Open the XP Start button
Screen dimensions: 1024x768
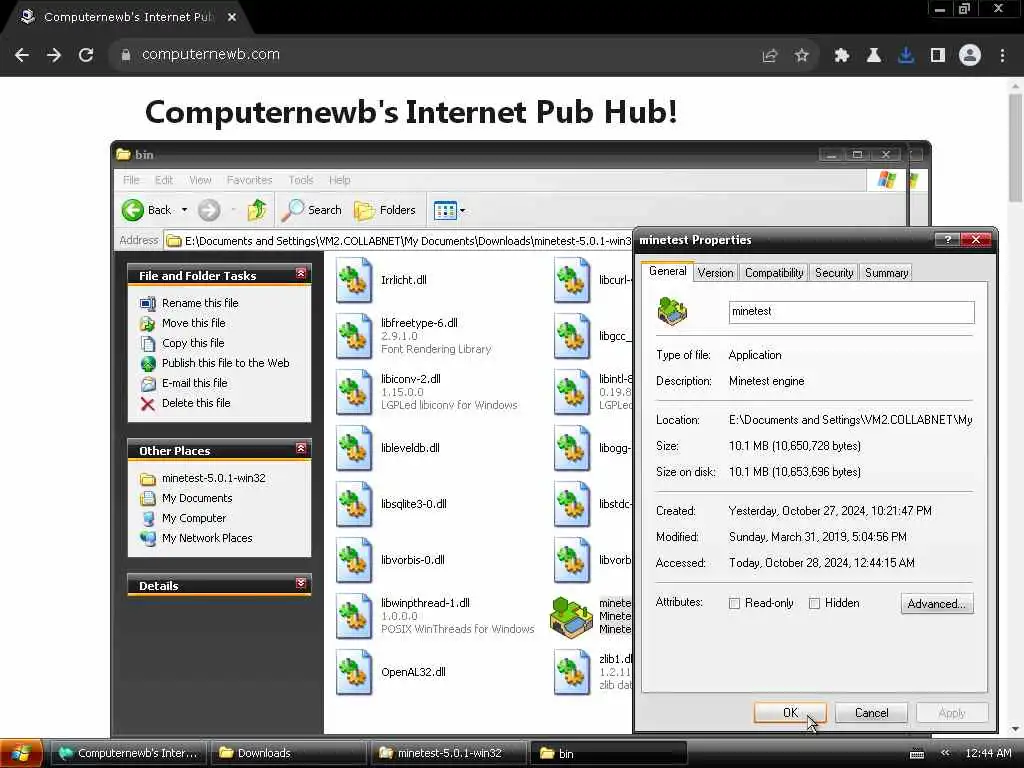(22, 754)
